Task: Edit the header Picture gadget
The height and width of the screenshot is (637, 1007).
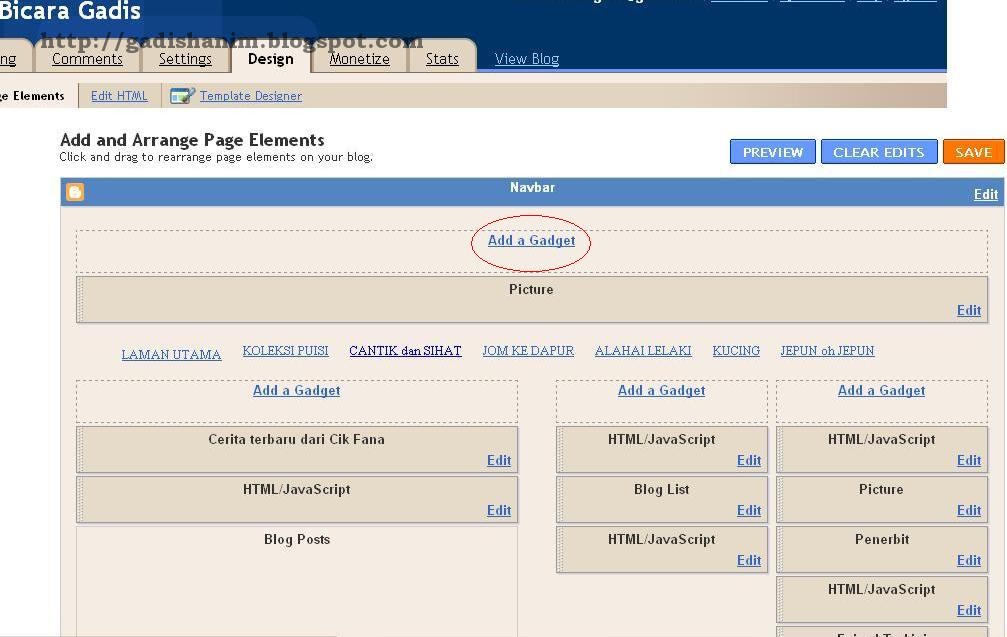Action: [x=969, y=310]
